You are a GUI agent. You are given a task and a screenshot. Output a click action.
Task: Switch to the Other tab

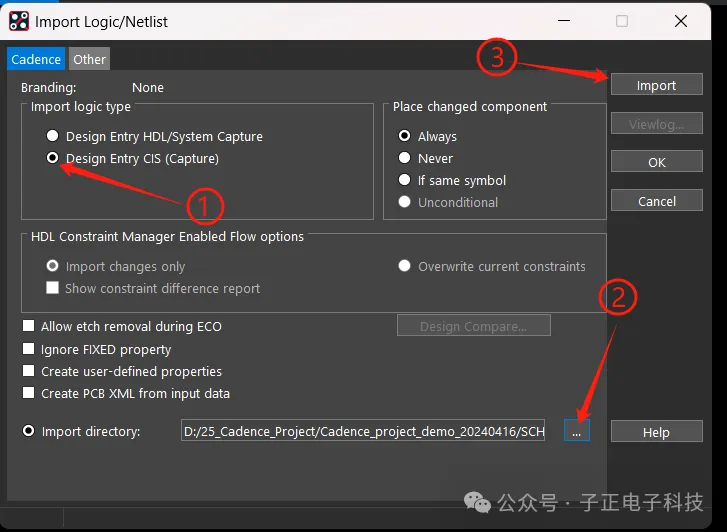(89, 59)
